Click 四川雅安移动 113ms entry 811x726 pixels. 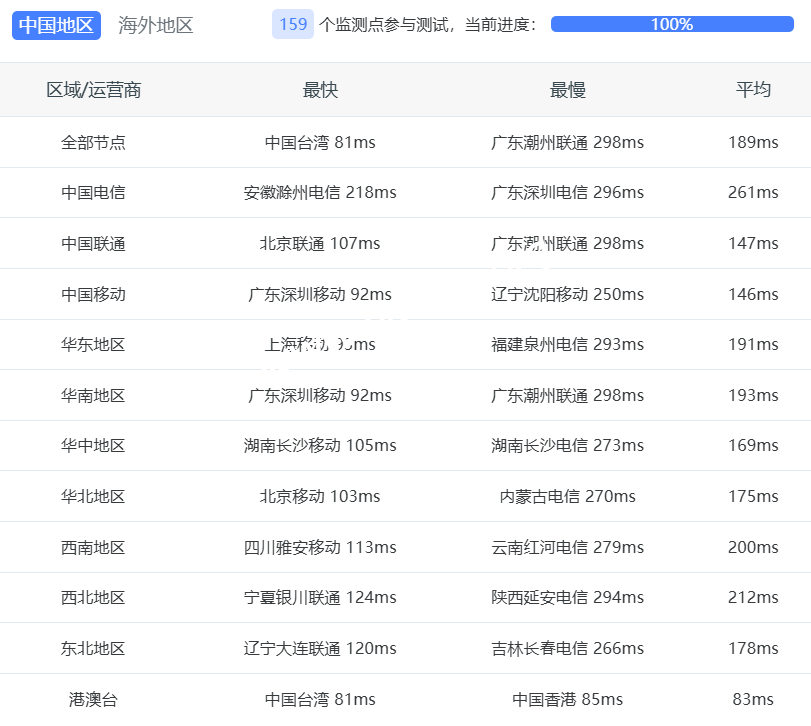click(x=320, y=548)
